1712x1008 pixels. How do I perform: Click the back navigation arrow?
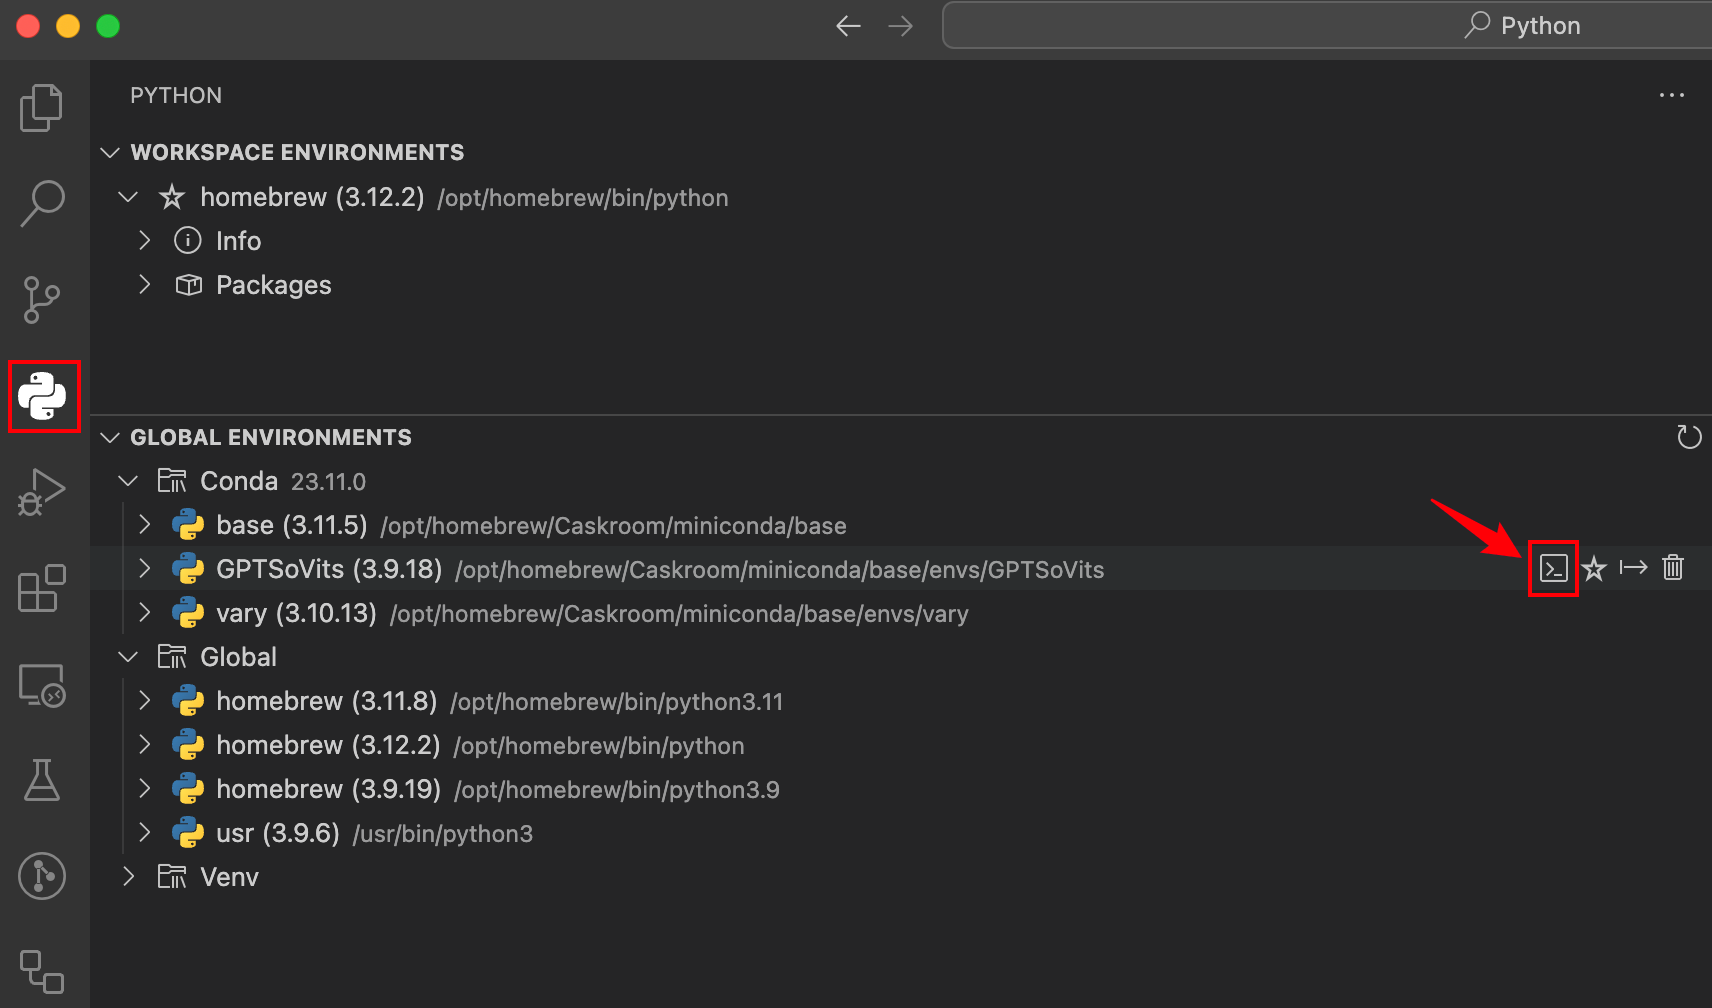[x=848, y=25]
